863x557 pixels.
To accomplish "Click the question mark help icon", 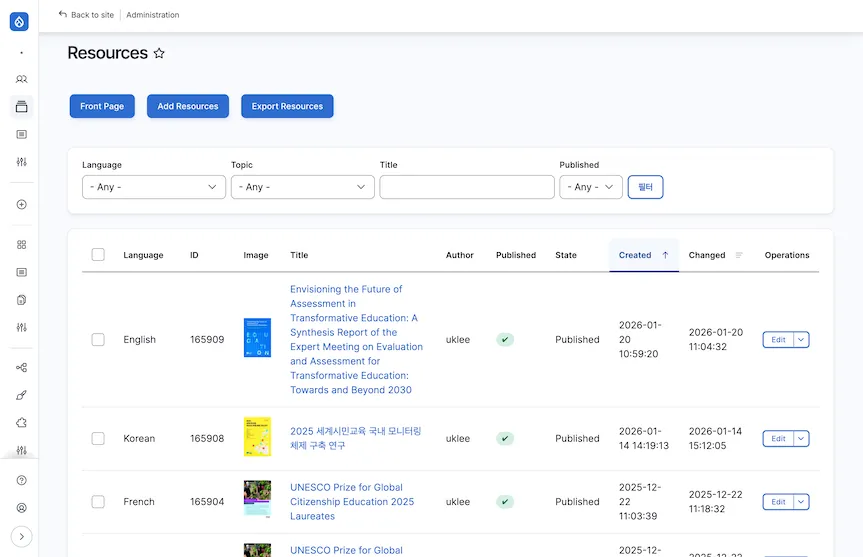I will point(21,480).
